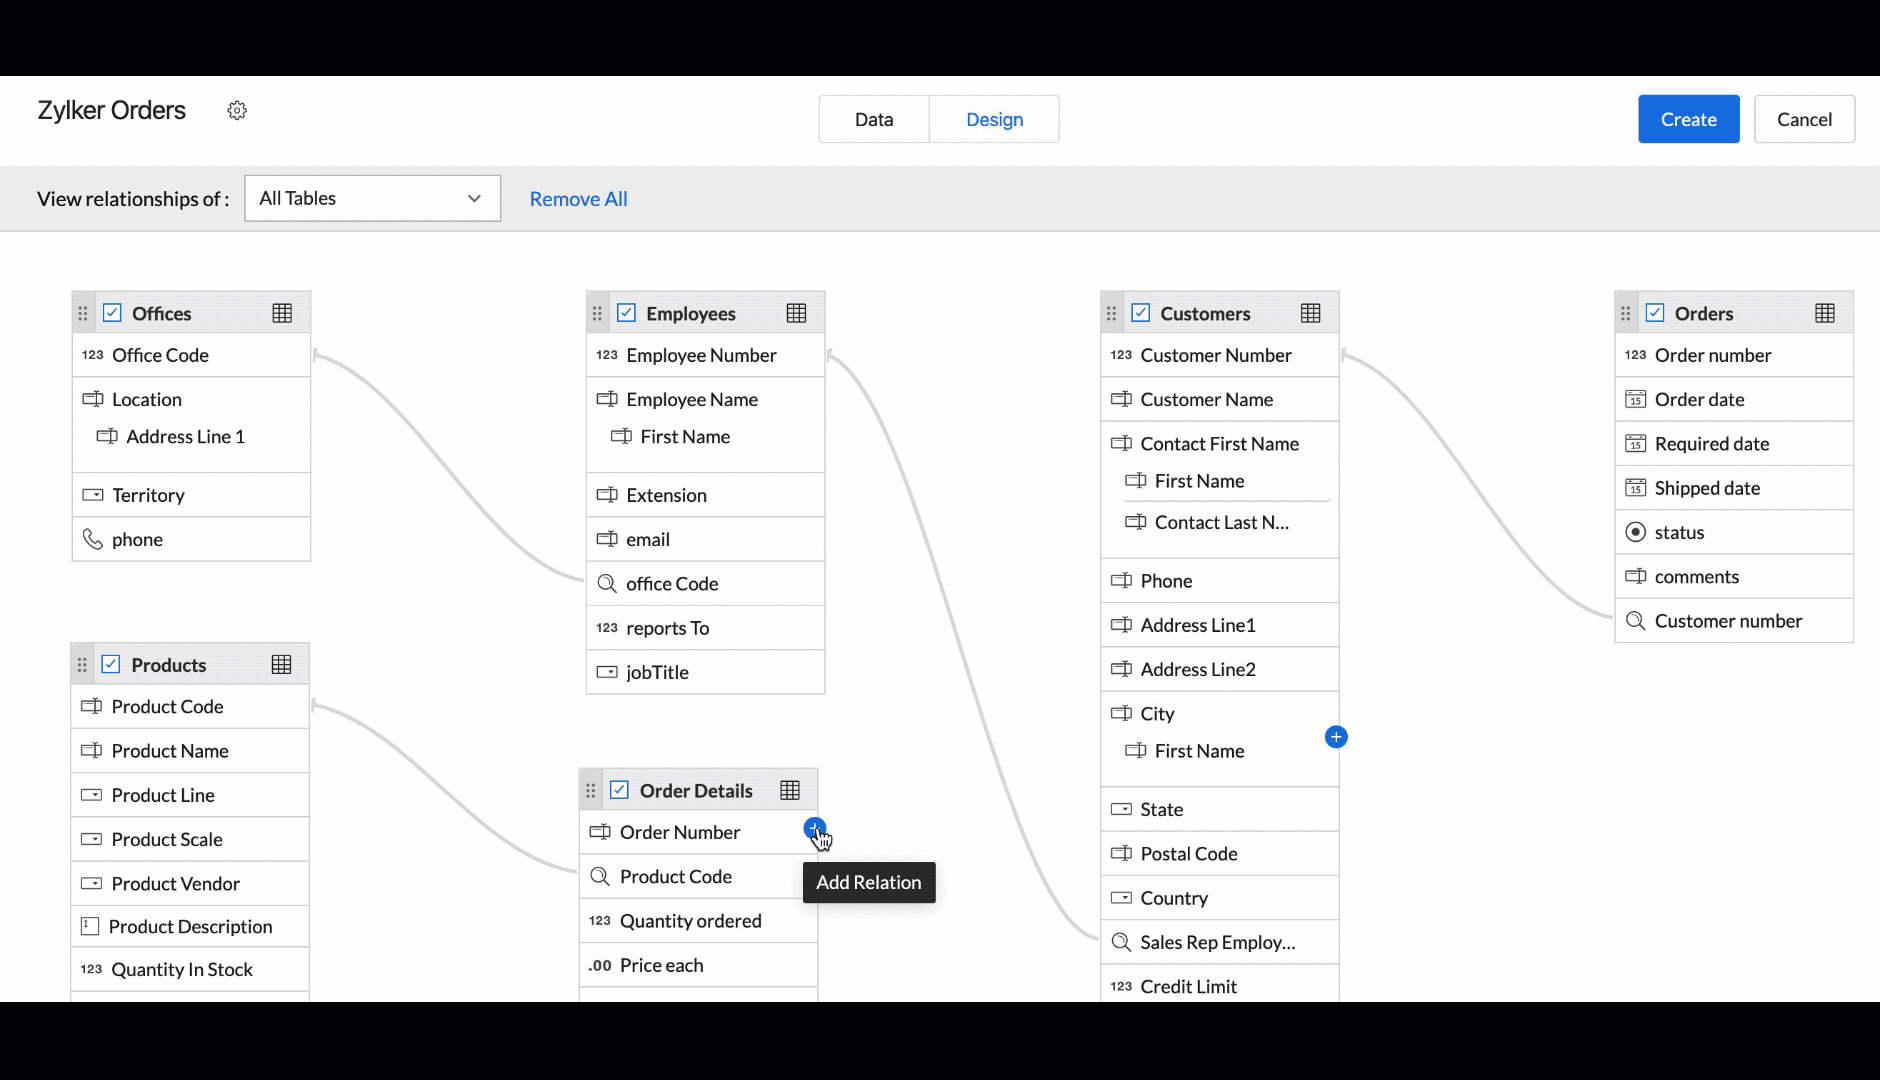Toggle the Employees table checkbox
The image size is (1880, 1080).
(x=627, y=314)
